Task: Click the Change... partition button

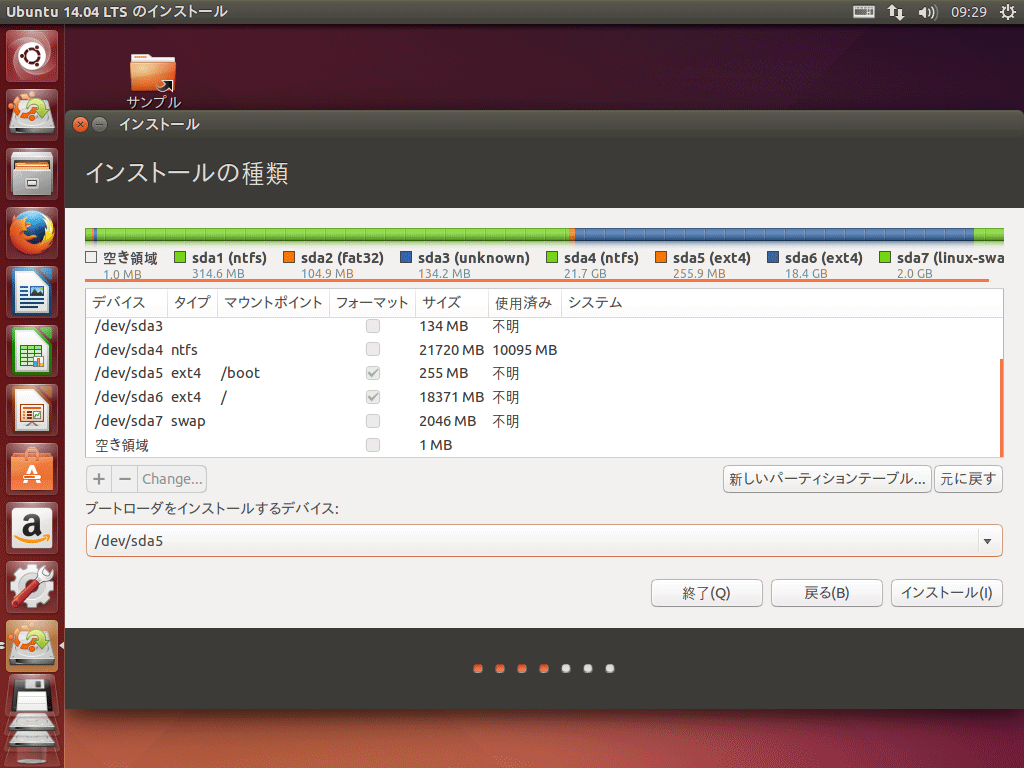Action: pyautogui.click(x=172, y=479)
